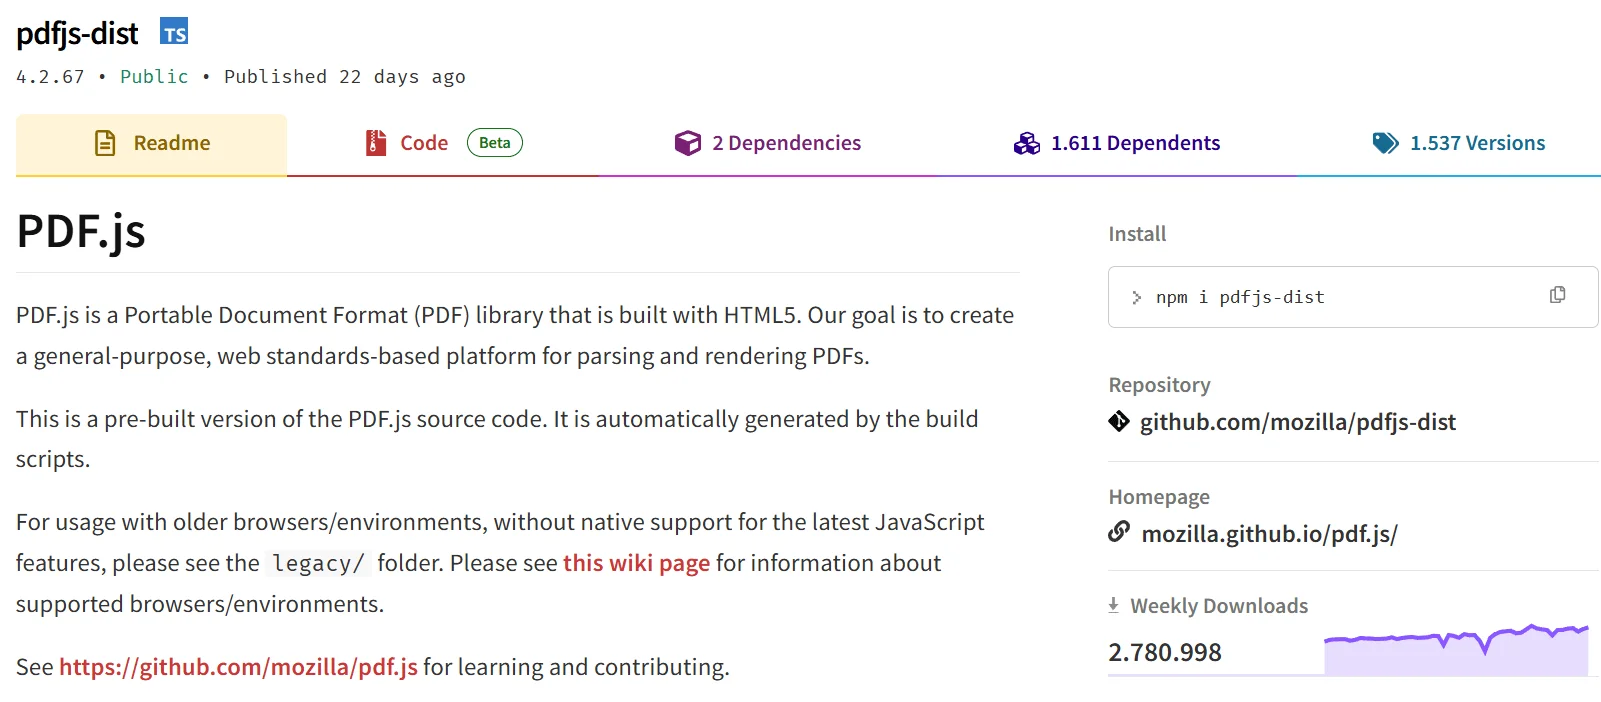1601x702 pixels.
Task: Click the Weekly Downloads arrow icon
Action: 1113,605
